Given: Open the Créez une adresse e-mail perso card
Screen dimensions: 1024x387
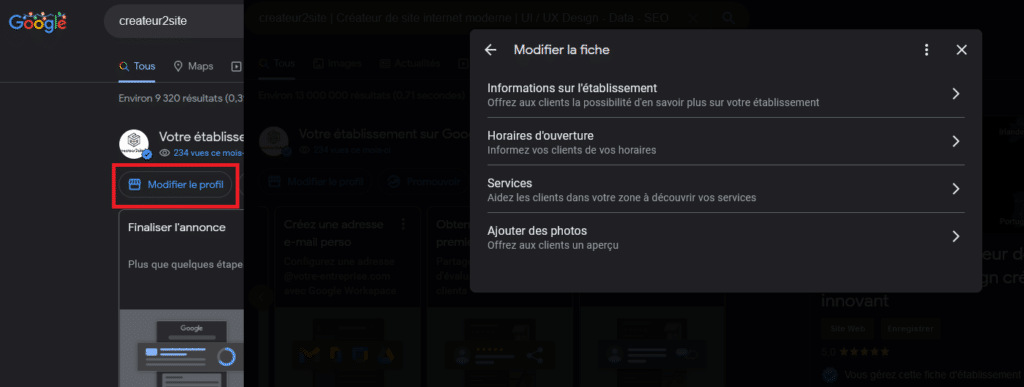Looking at the screenshot, I should (347, 297).
